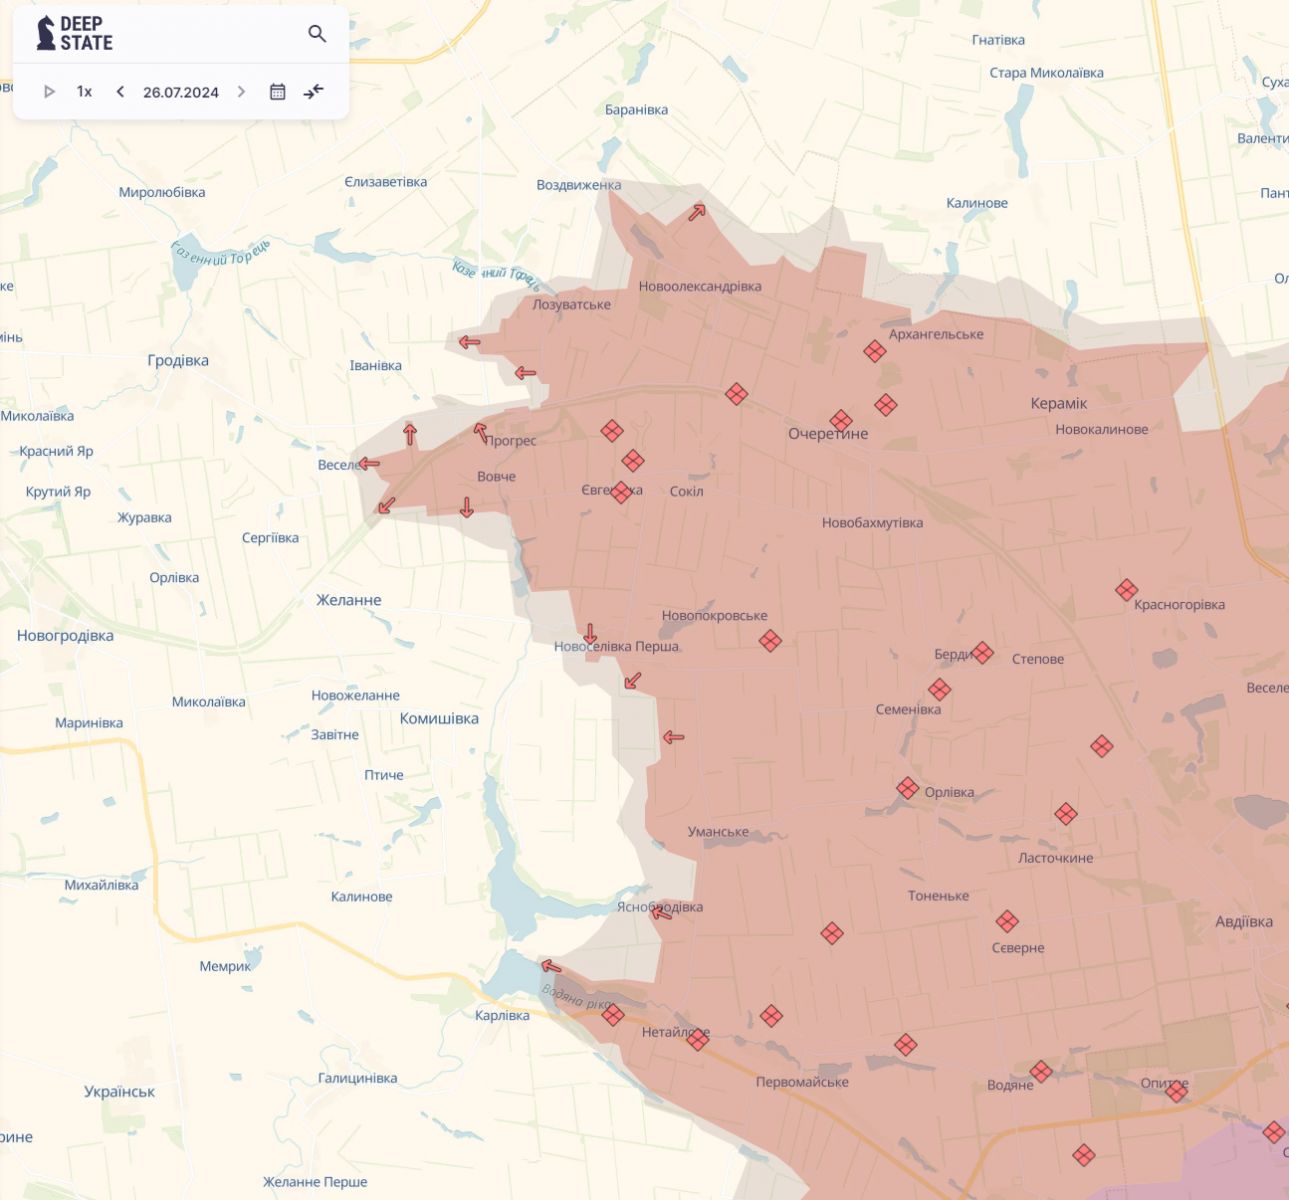The height and width of the screenshot is (1200, 1289).
Task: Go to the next date with right chevron
Action: click(x=241, y=92)
